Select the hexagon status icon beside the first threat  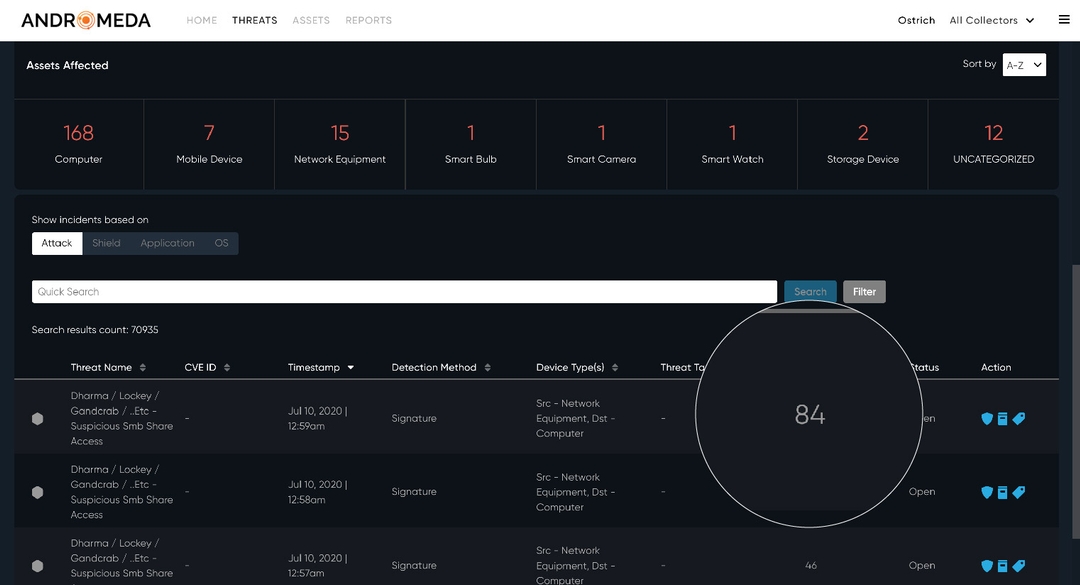37,418
